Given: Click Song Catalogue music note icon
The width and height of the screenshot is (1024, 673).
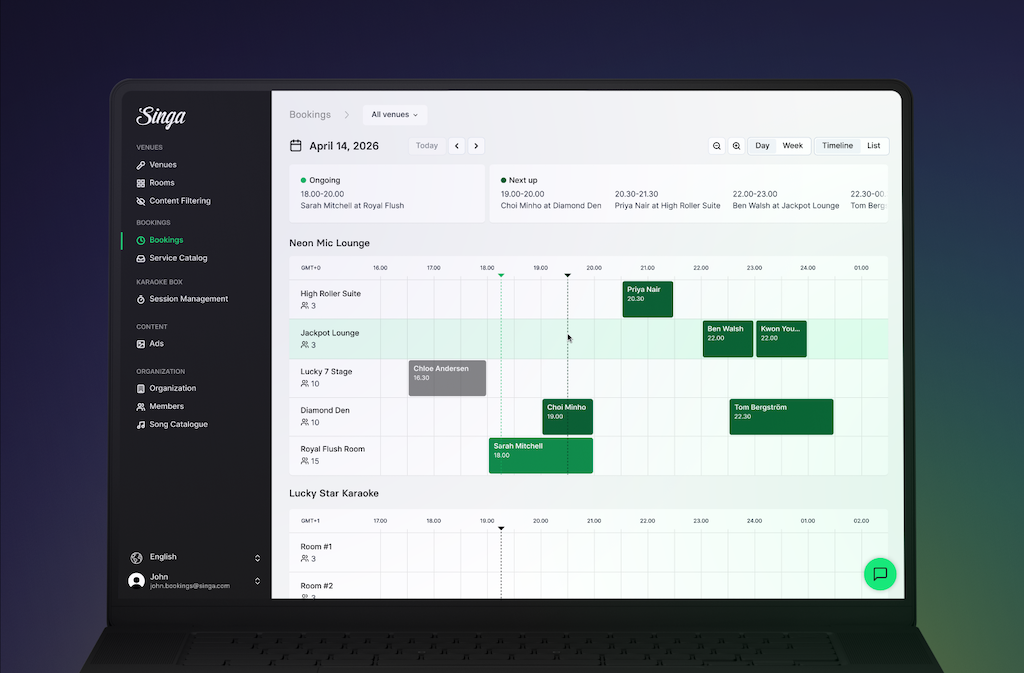Looking at the screenshot, I should (x=140, y=425).
